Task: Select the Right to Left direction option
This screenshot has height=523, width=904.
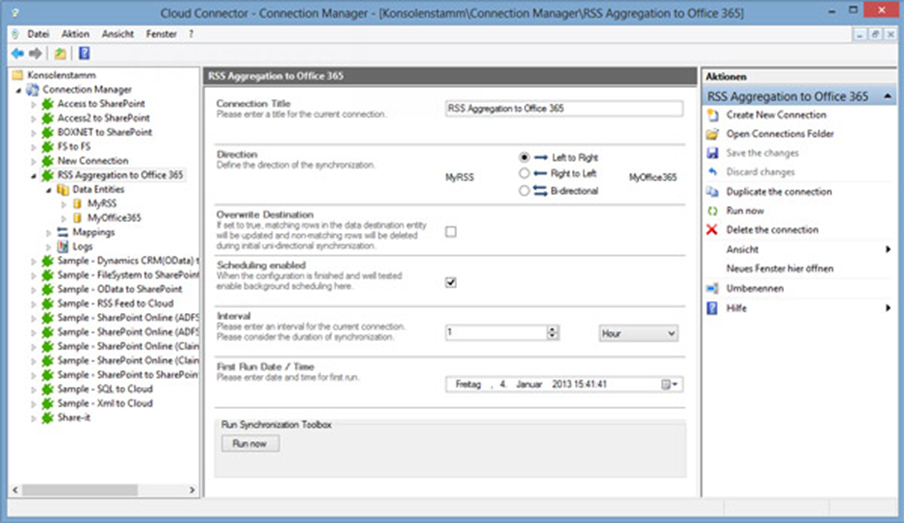Action: click(x=524, y=174)
